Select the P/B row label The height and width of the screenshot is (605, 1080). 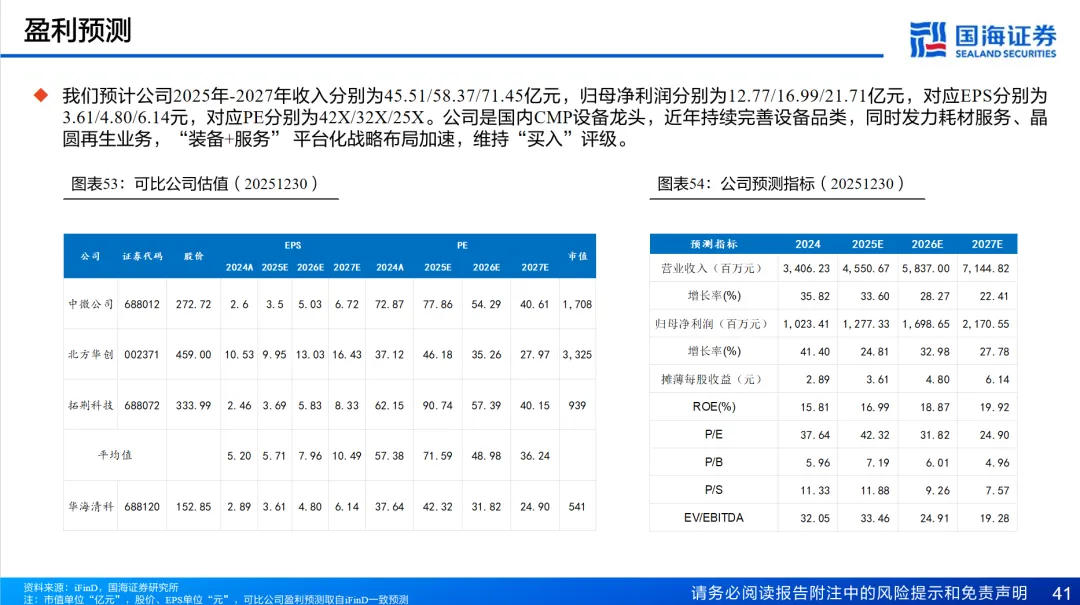pos(714,462)
